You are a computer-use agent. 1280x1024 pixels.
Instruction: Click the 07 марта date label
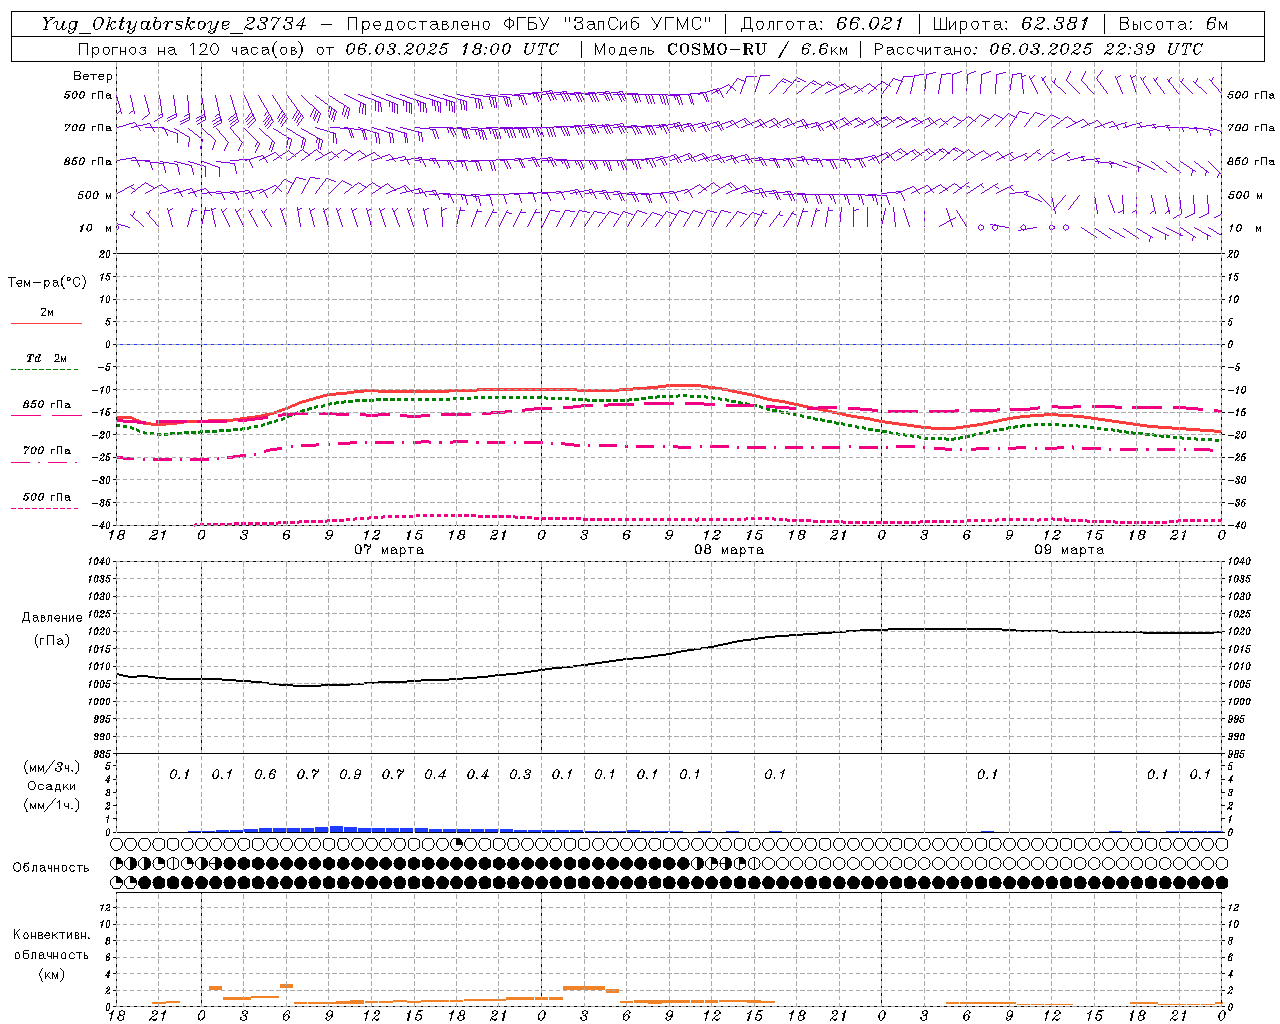pos(389,550)
